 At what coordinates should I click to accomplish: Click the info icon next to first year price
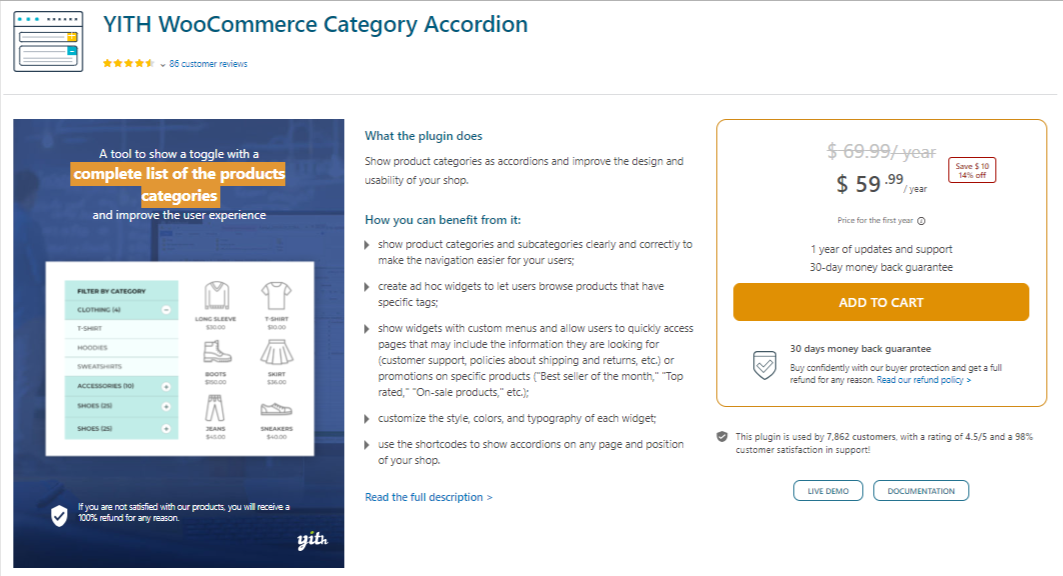point(921,220)
